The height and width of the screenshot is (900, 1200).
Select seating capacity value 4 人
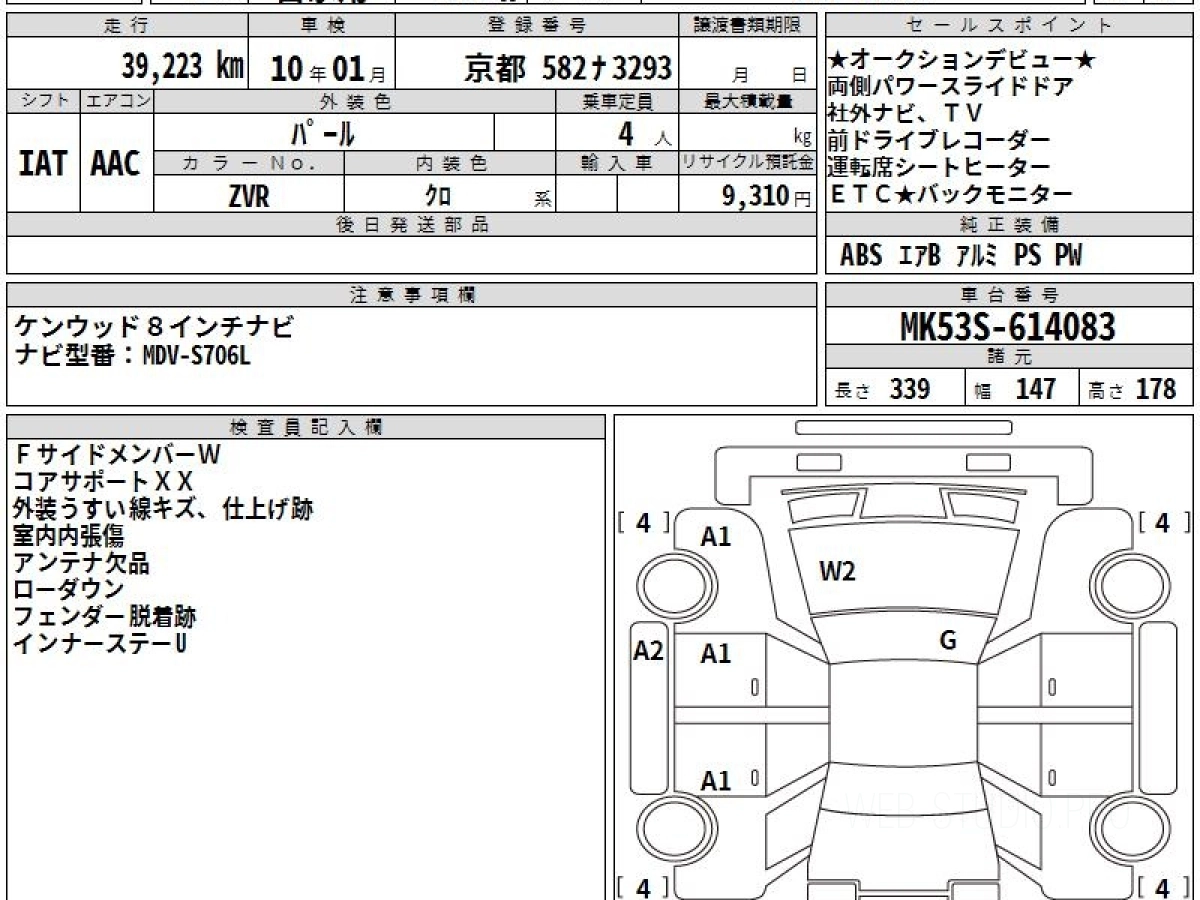[643, 132]
